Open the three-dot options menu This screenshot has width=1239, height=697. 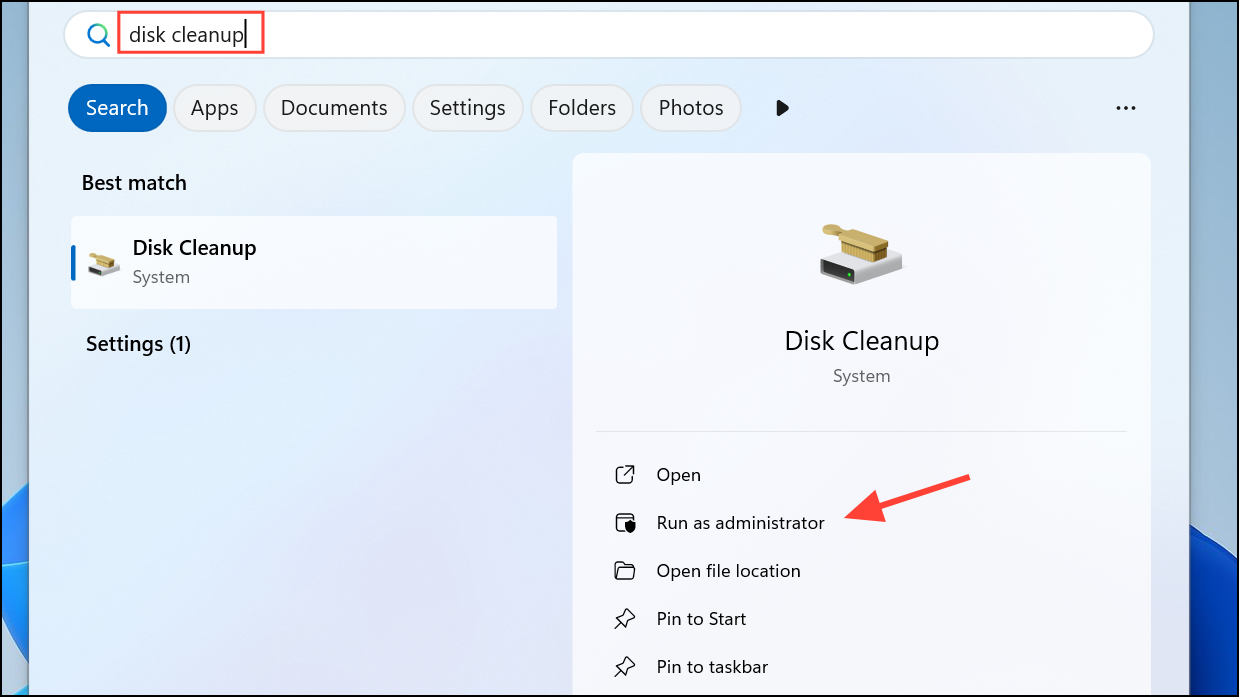pos(1126,108)
